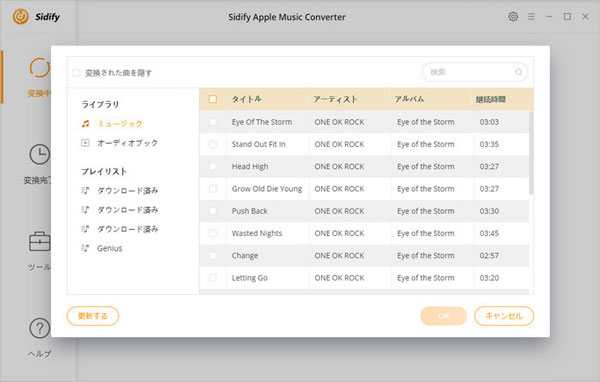Click the 03:30 duration cell
Screen dimensions: 600x382
click(489, 211)
